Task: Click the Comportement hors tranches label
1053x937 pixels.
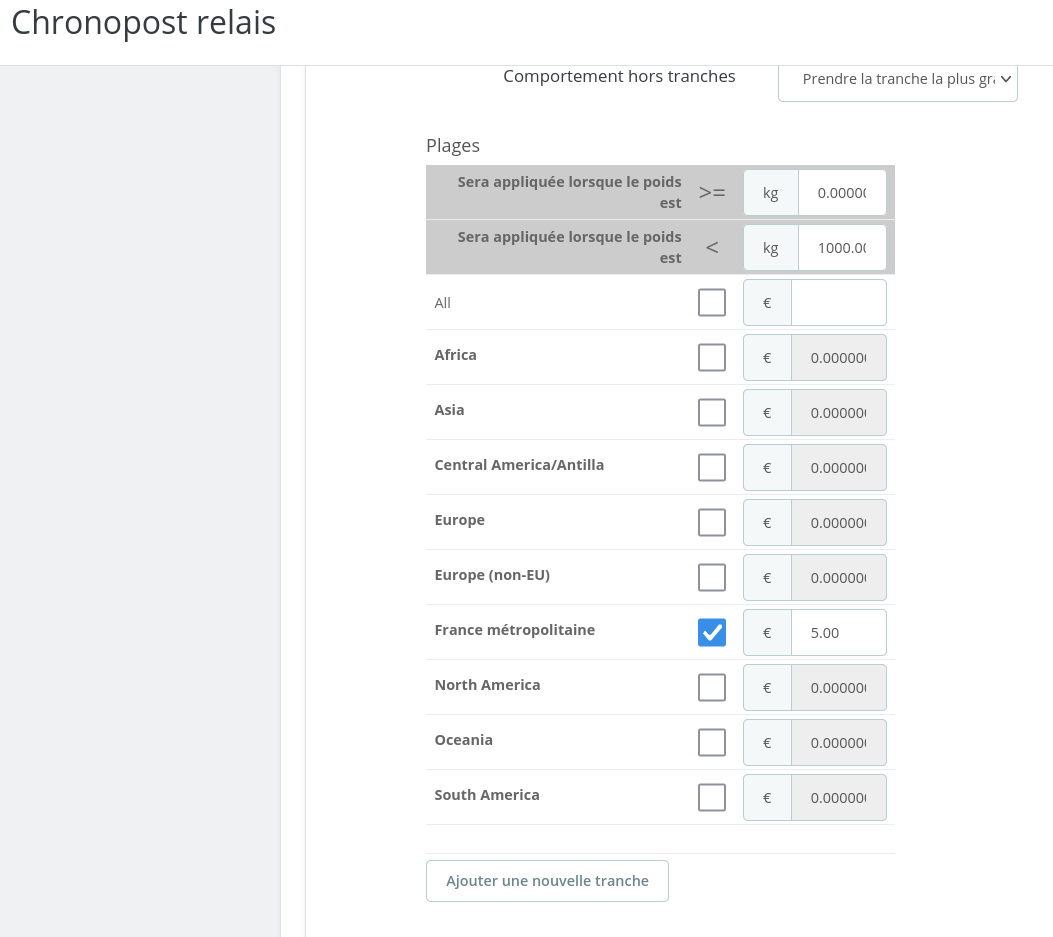Action: pyautogui.click(x=619, y=77)
